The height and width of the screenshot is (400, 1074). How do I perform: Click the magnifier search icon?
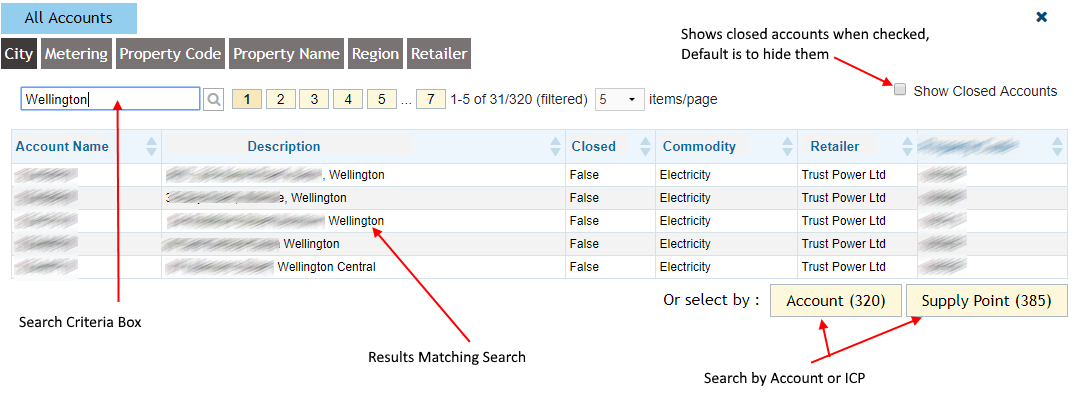[214, 99]
